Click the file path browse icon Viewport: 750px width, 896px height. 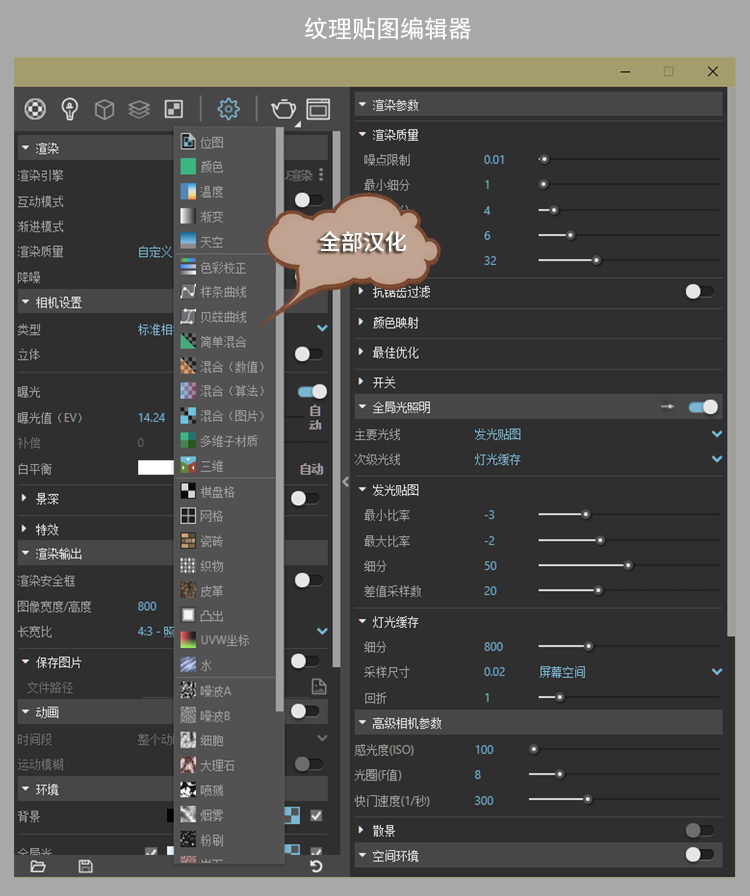(318, 687)
